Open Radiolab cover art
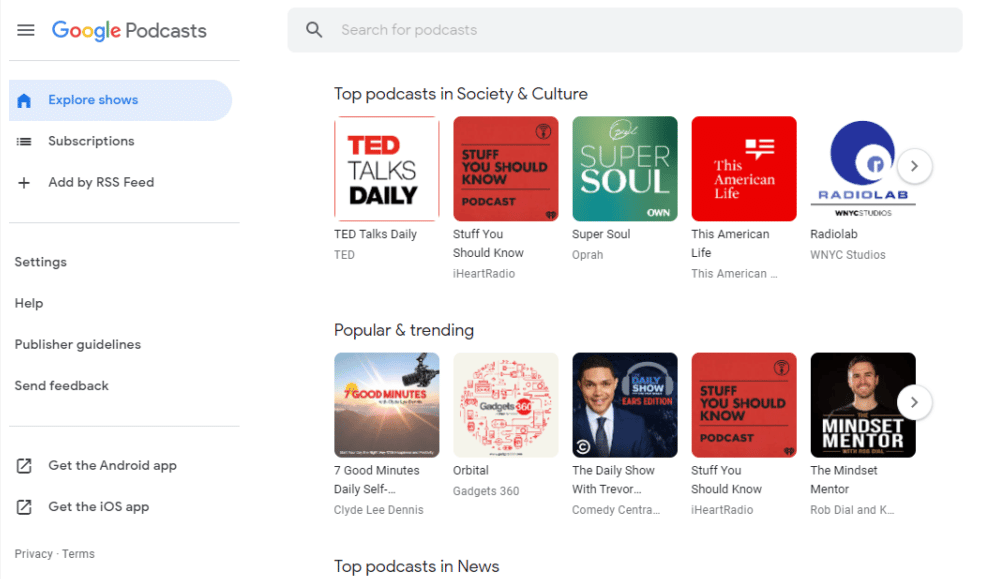This screenshot has width=1000, height=579. pyautogui.click(x=863, y=168)
